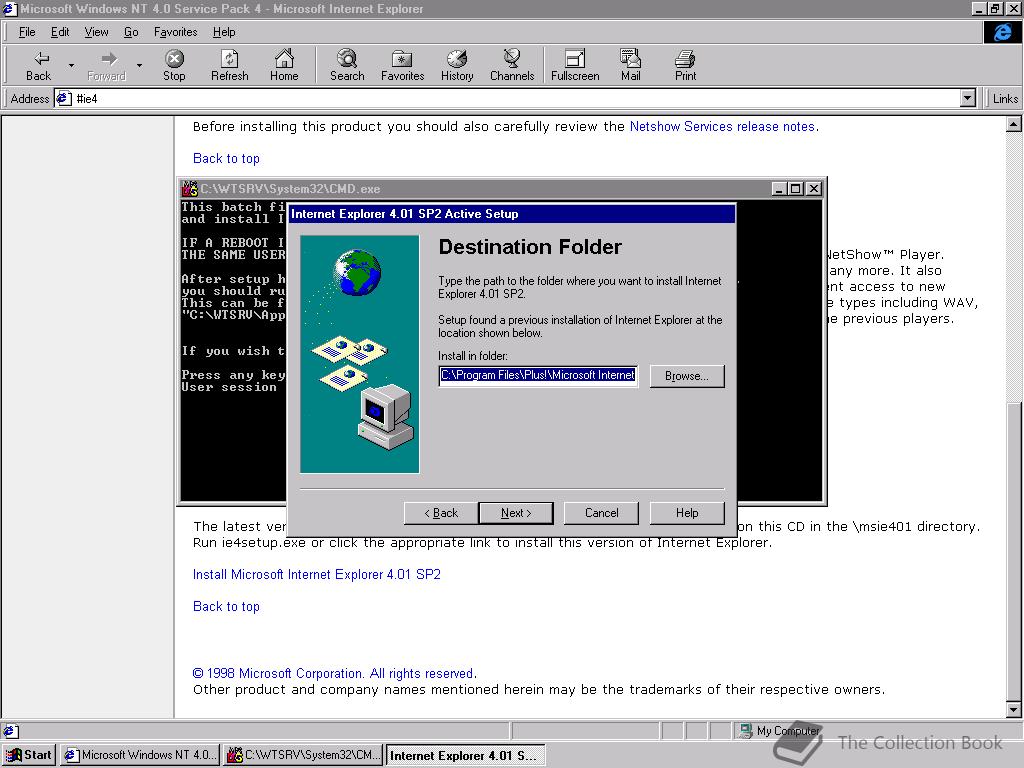The height and width of the screenshot is (768, 1024).
Task: Minimize the CMD.exe window
Action: [x=779, y=189]
